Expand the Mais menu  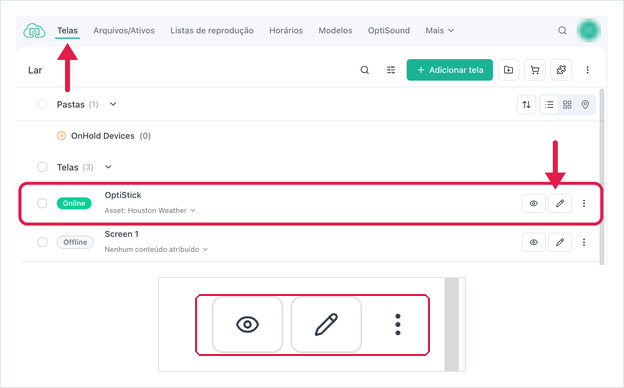pos(439,30)
